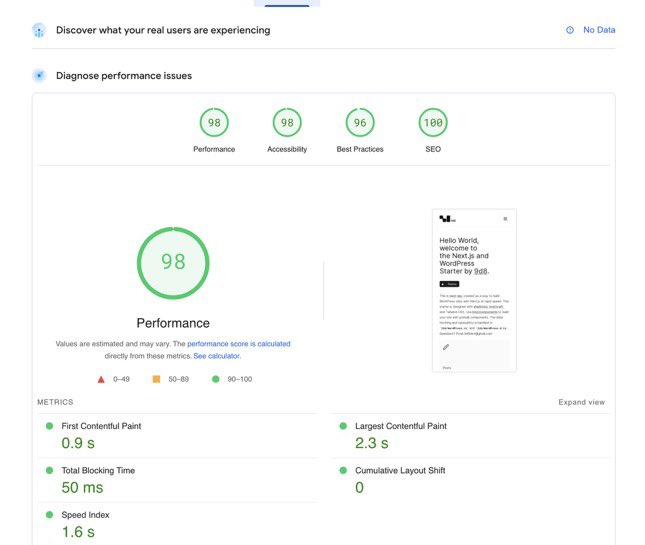
Task: Click the large Performance heading under gauge
Action: coord(173,323)
